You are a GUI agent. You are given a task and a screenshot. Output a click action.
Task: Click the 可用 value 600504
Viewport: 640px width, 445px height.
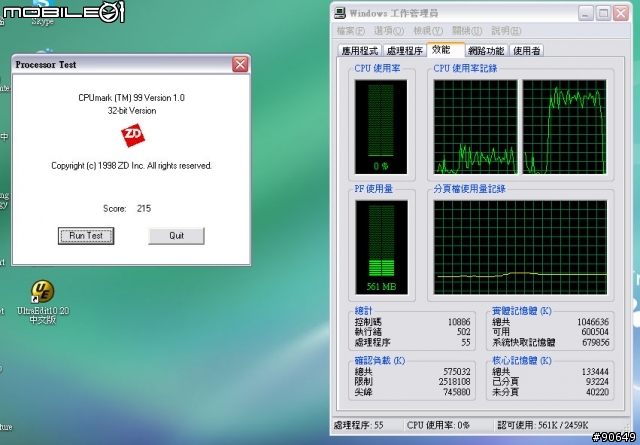pos(595,332)
